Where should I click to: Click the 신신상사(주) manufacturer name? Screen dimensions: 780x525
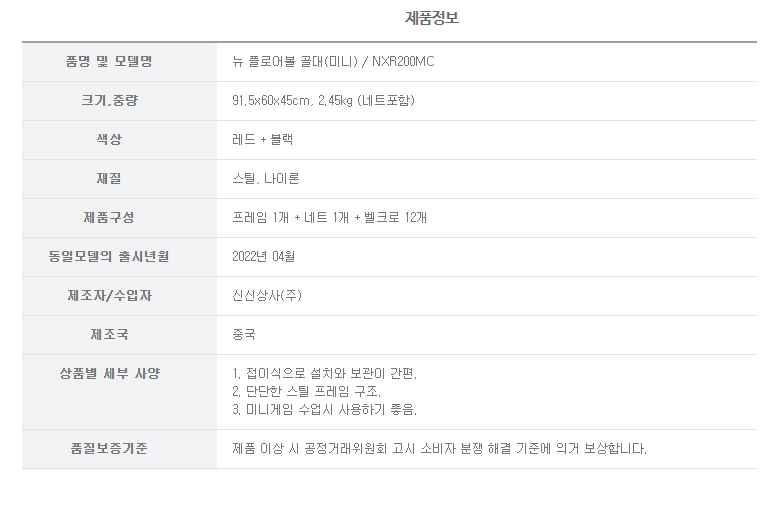[x=267, y=296]
